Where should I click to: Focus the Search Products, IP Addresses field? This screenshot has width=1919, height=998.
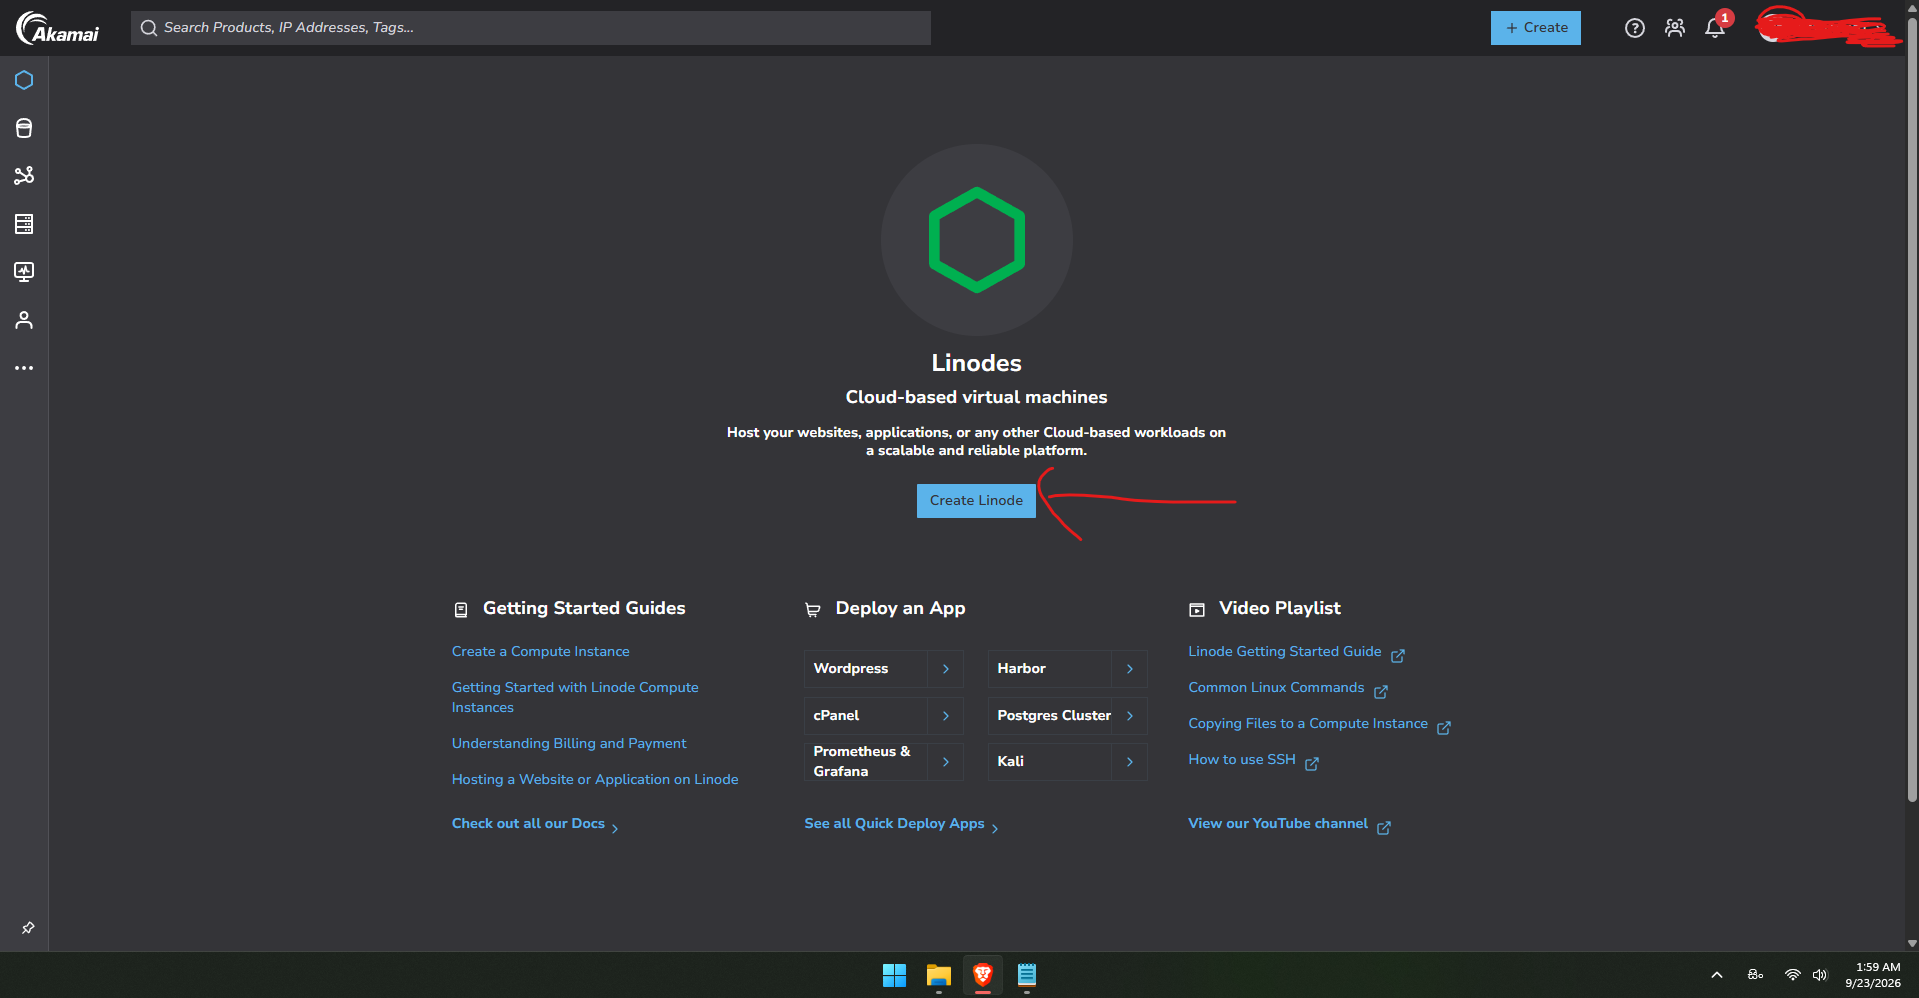tap(531, 28)
